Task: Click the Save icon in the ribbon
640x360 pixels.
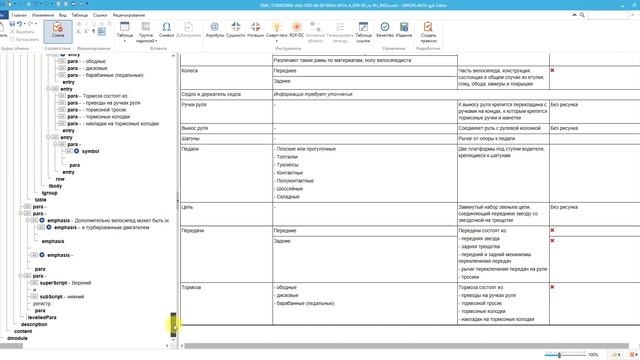Action: pyautogui.click(x=12, y=24)
